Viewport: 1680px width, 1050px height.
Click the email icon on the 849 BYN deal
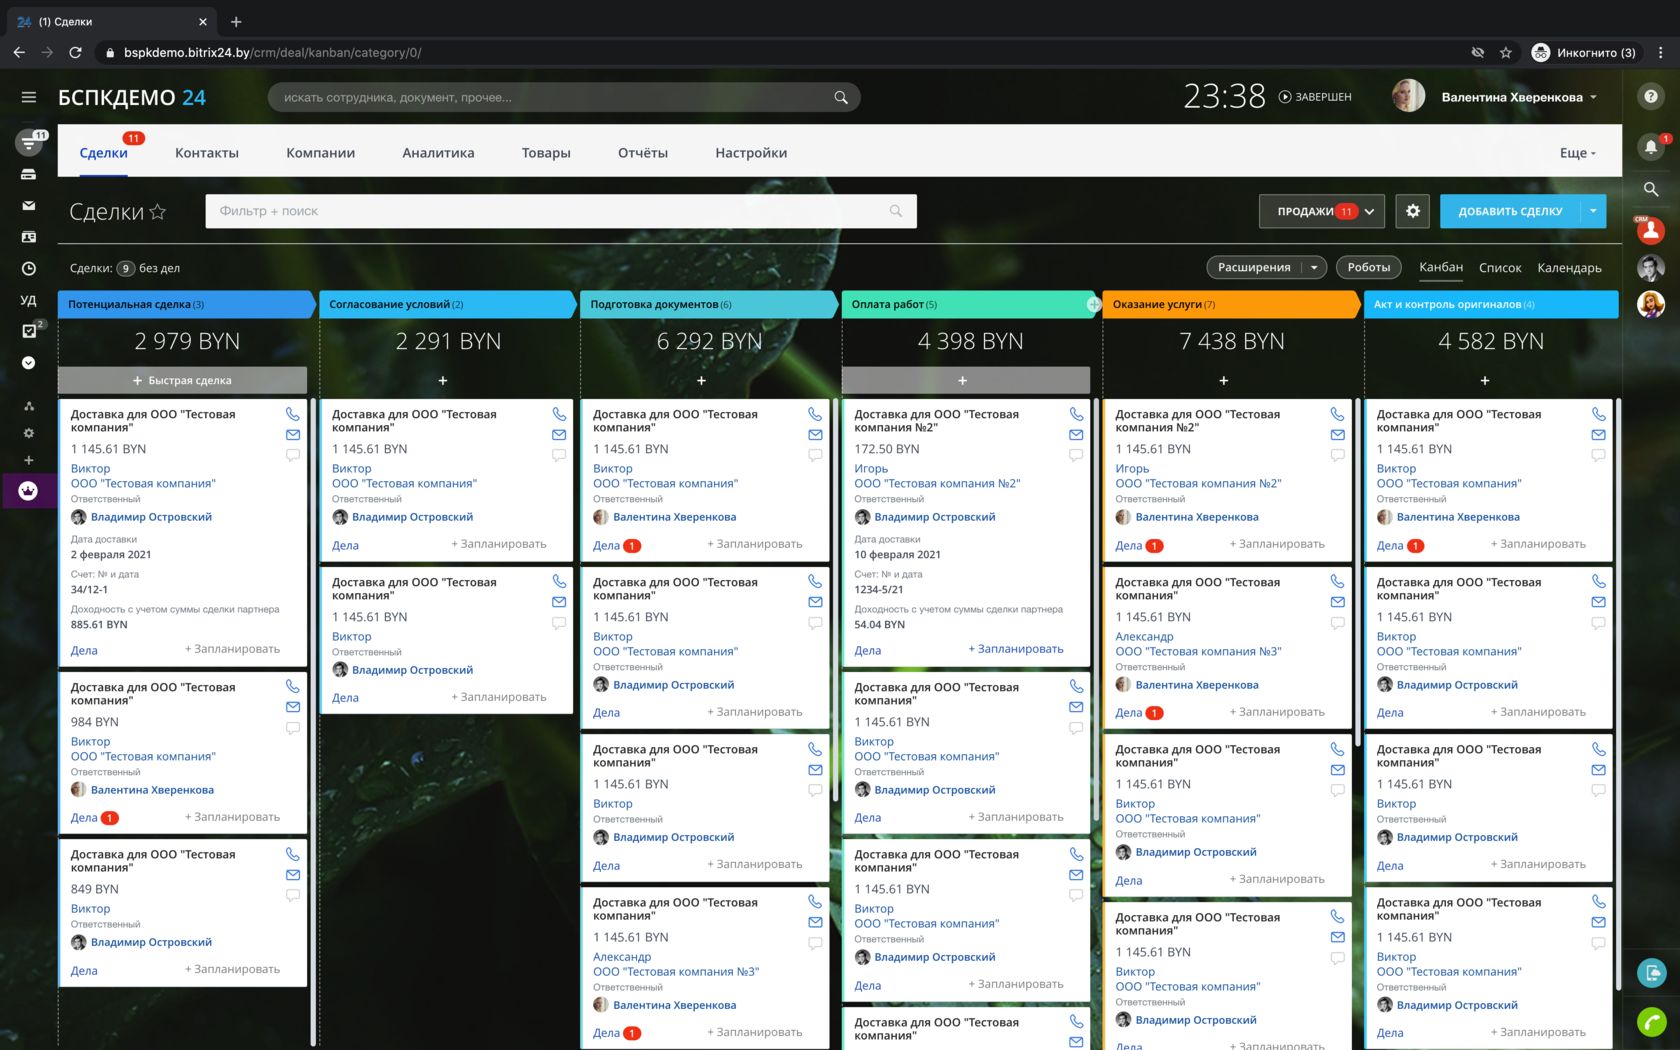[292, 875]
